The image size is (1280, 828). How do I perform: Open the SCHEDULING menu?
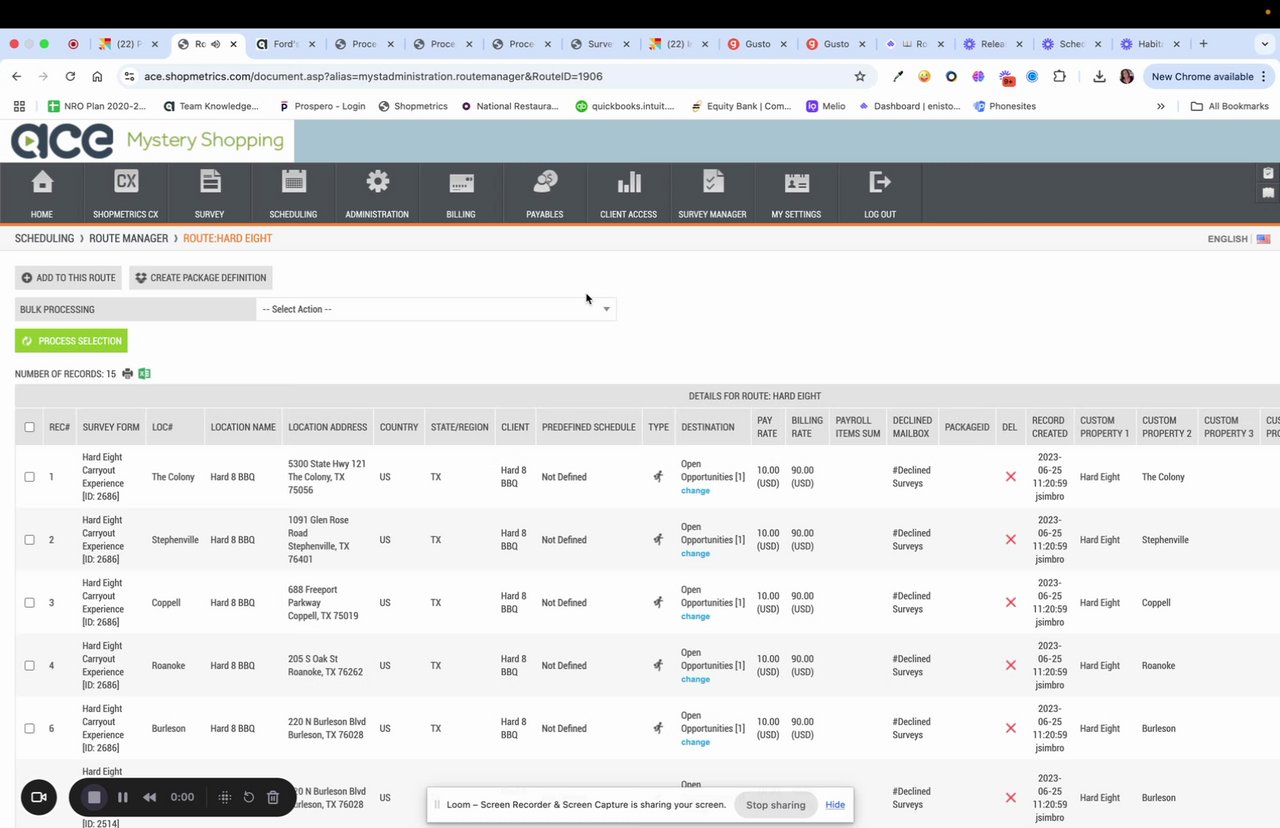pos(293,194)
